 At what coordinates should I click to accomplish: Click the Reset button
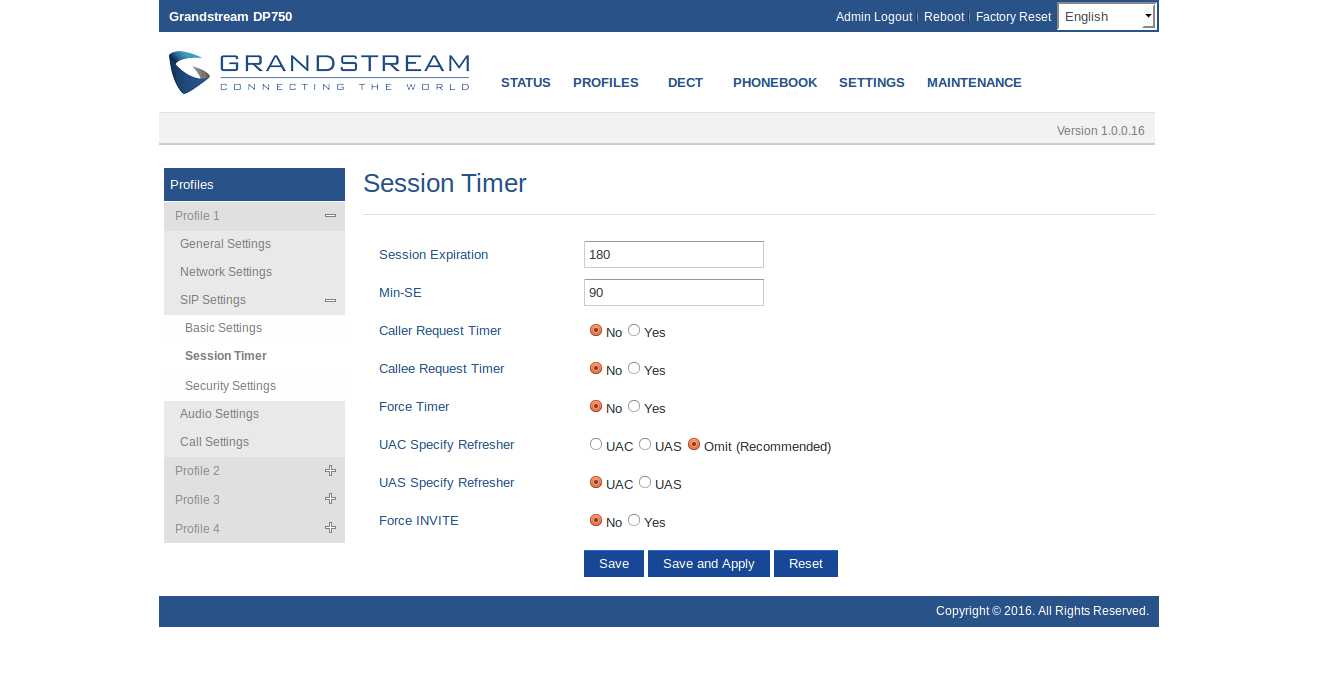[x=805, y=564]
